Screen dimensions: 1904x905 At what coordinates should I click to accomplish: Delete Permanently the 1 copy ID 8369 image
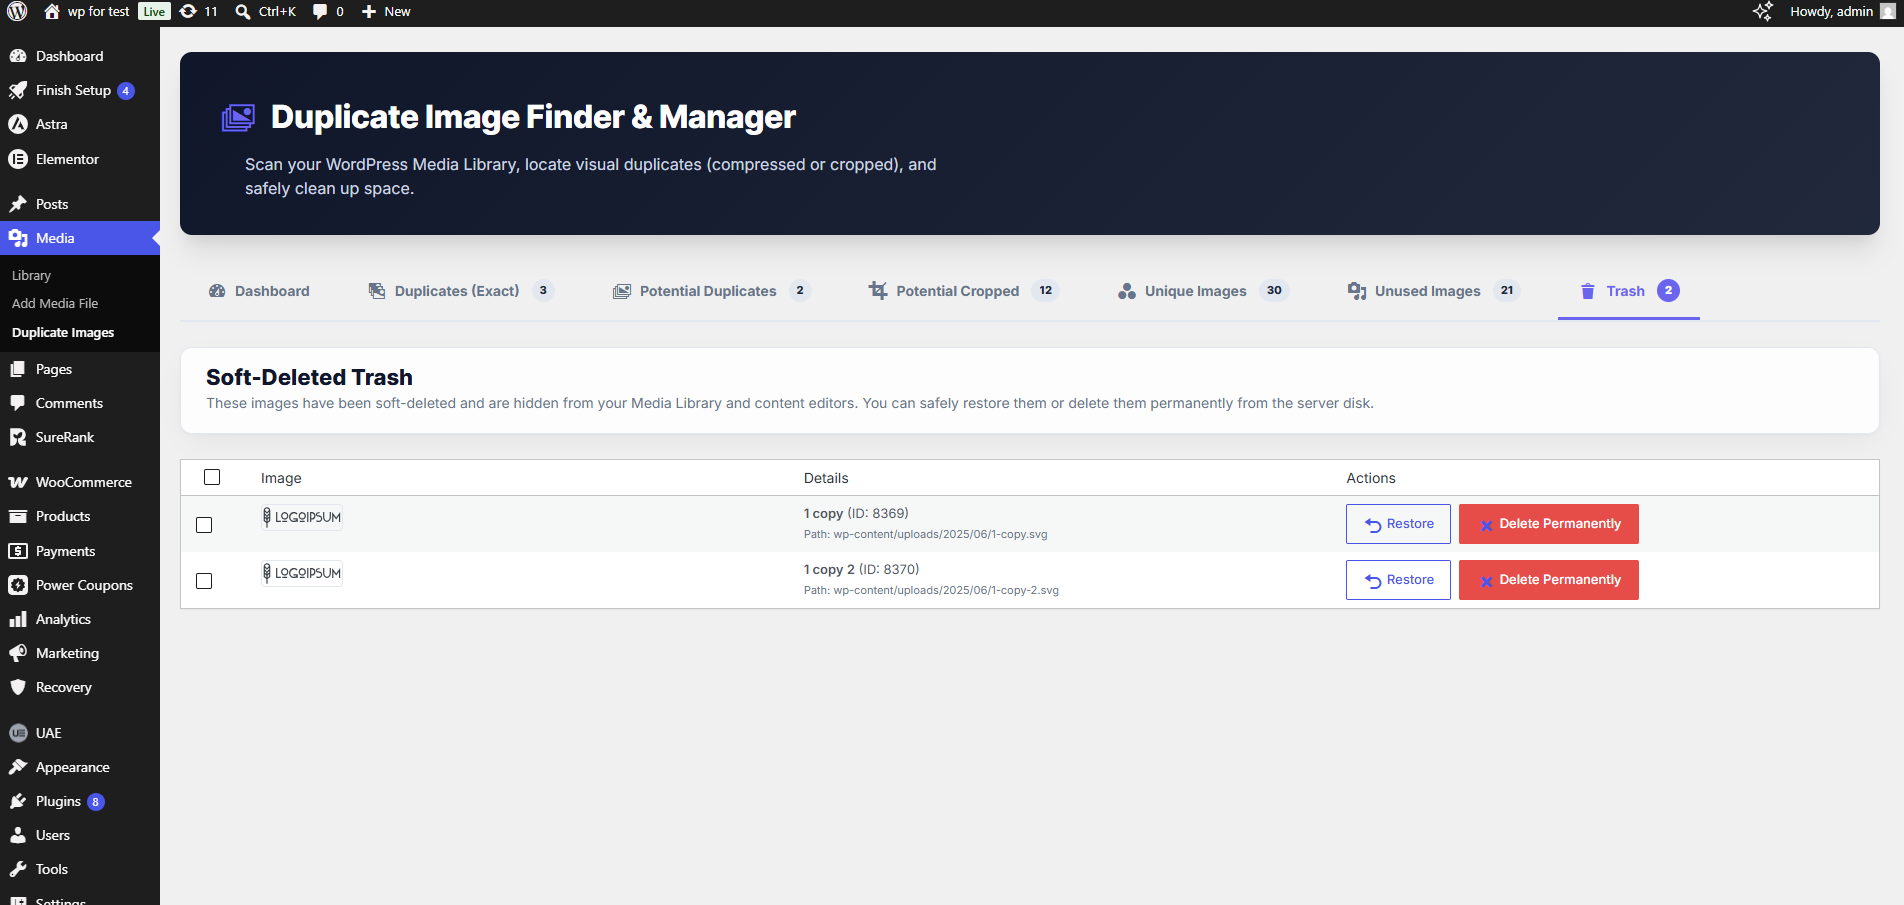(1548, 524)
